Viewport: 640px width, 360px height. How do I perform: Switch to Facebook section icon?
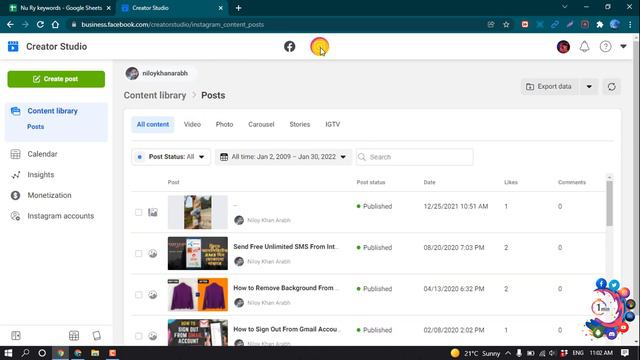[x=289, y=47]
